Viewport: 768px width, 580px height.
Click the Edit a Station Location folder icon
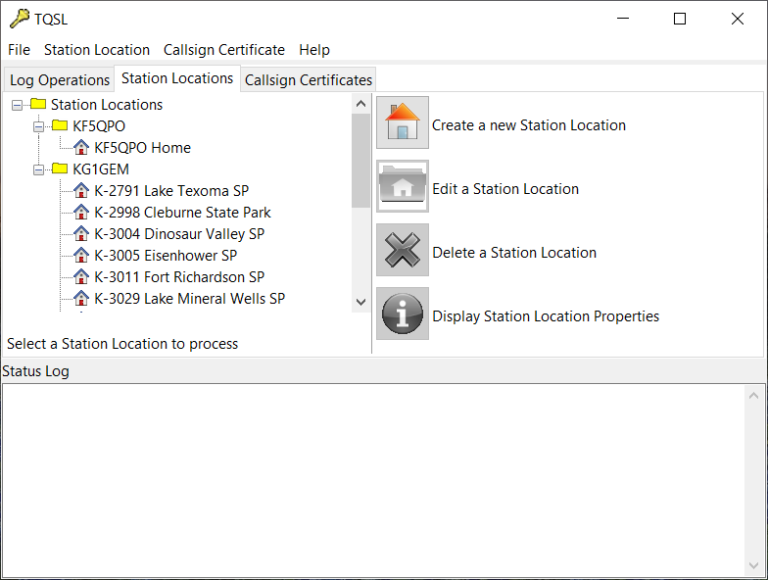click(402, 187)
